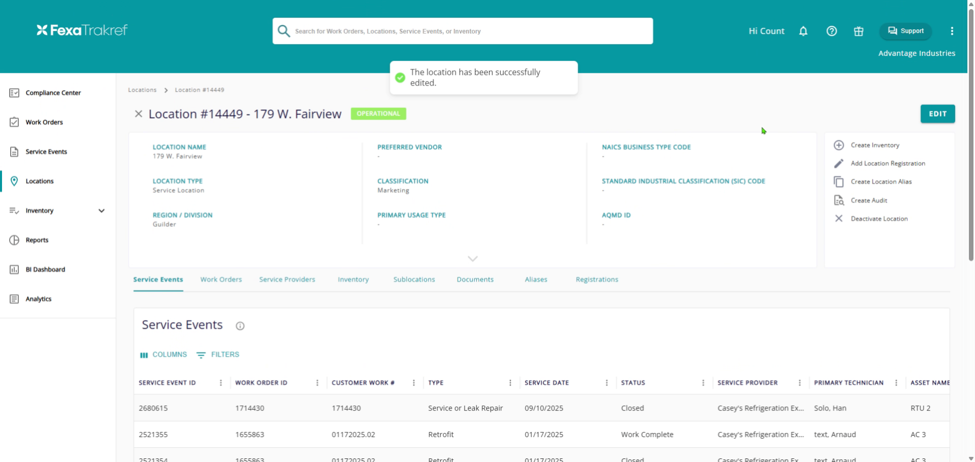The width and height of the screenshot is (975, 462).
Task: Click the Support button
Action: (905, 31)
